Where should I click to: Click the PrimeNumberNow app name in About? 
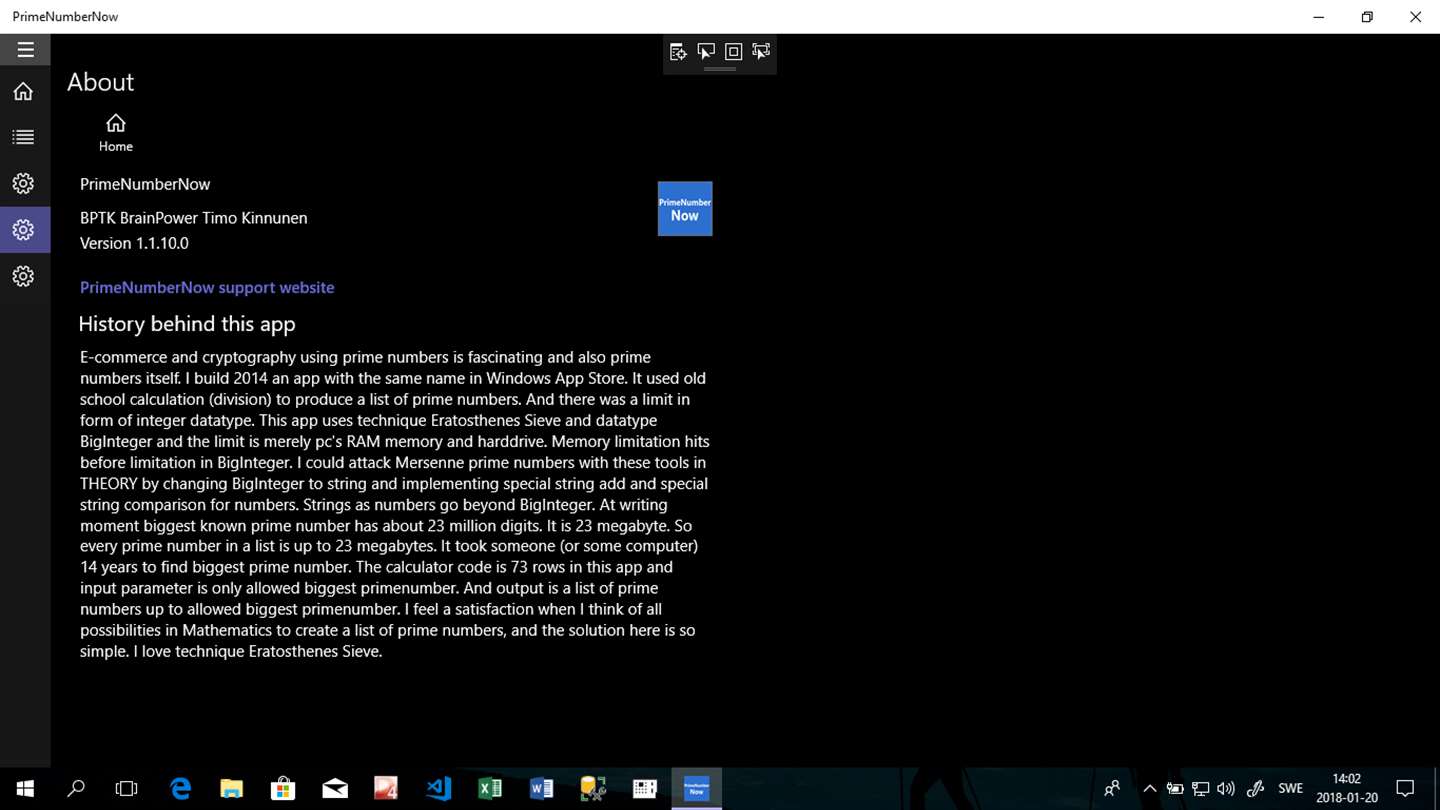click(x=145, y=184)
